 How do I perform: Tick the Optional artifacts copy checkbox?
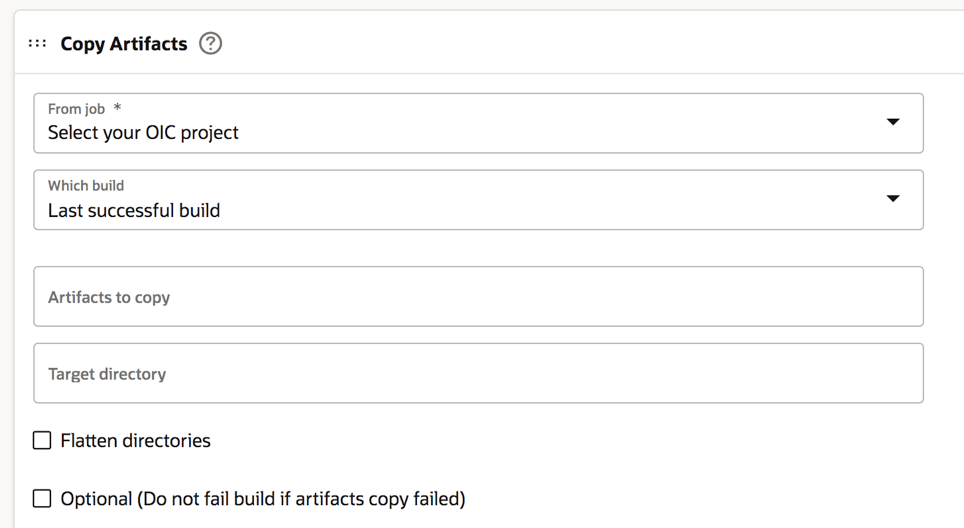pos(42,498)
